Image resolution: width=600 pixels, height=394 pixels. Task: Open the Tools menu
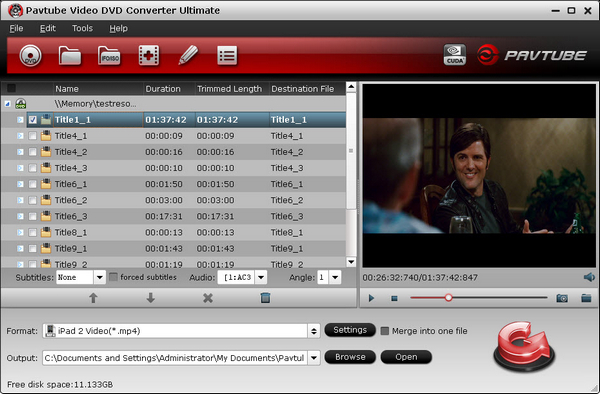pos(82,28)
